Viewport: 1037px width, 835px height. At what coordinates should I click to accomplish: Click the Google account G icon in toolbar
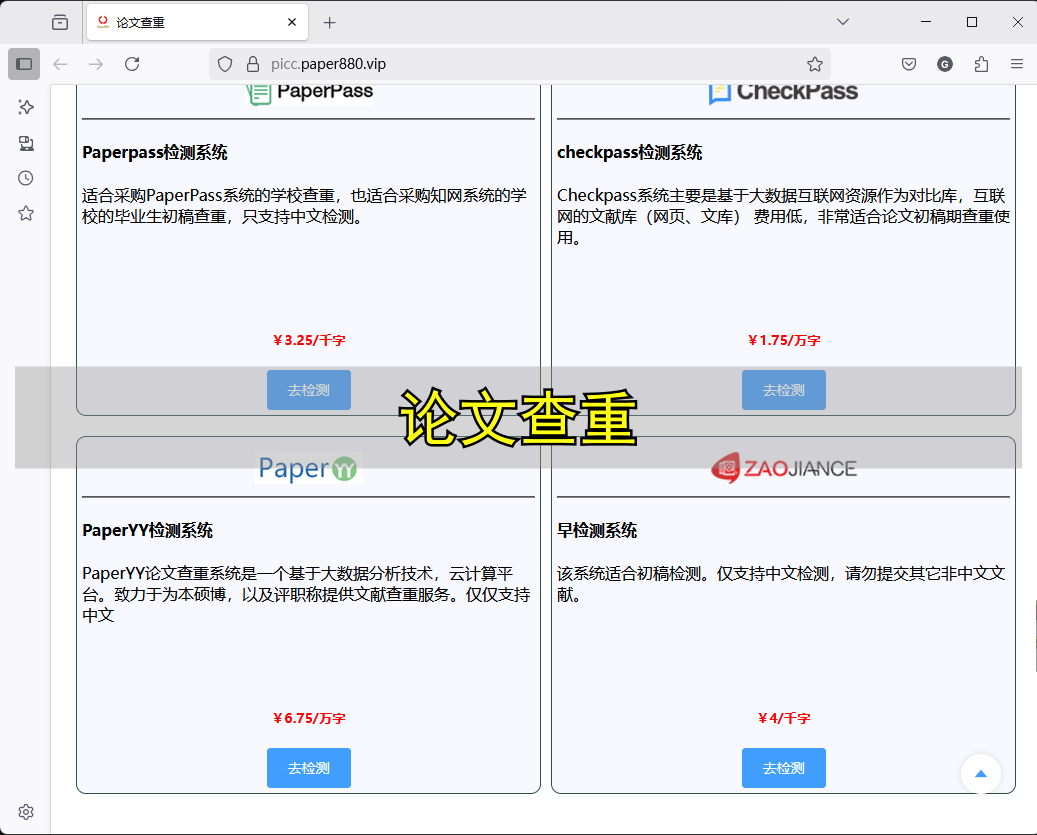click(x=945, y=63)
